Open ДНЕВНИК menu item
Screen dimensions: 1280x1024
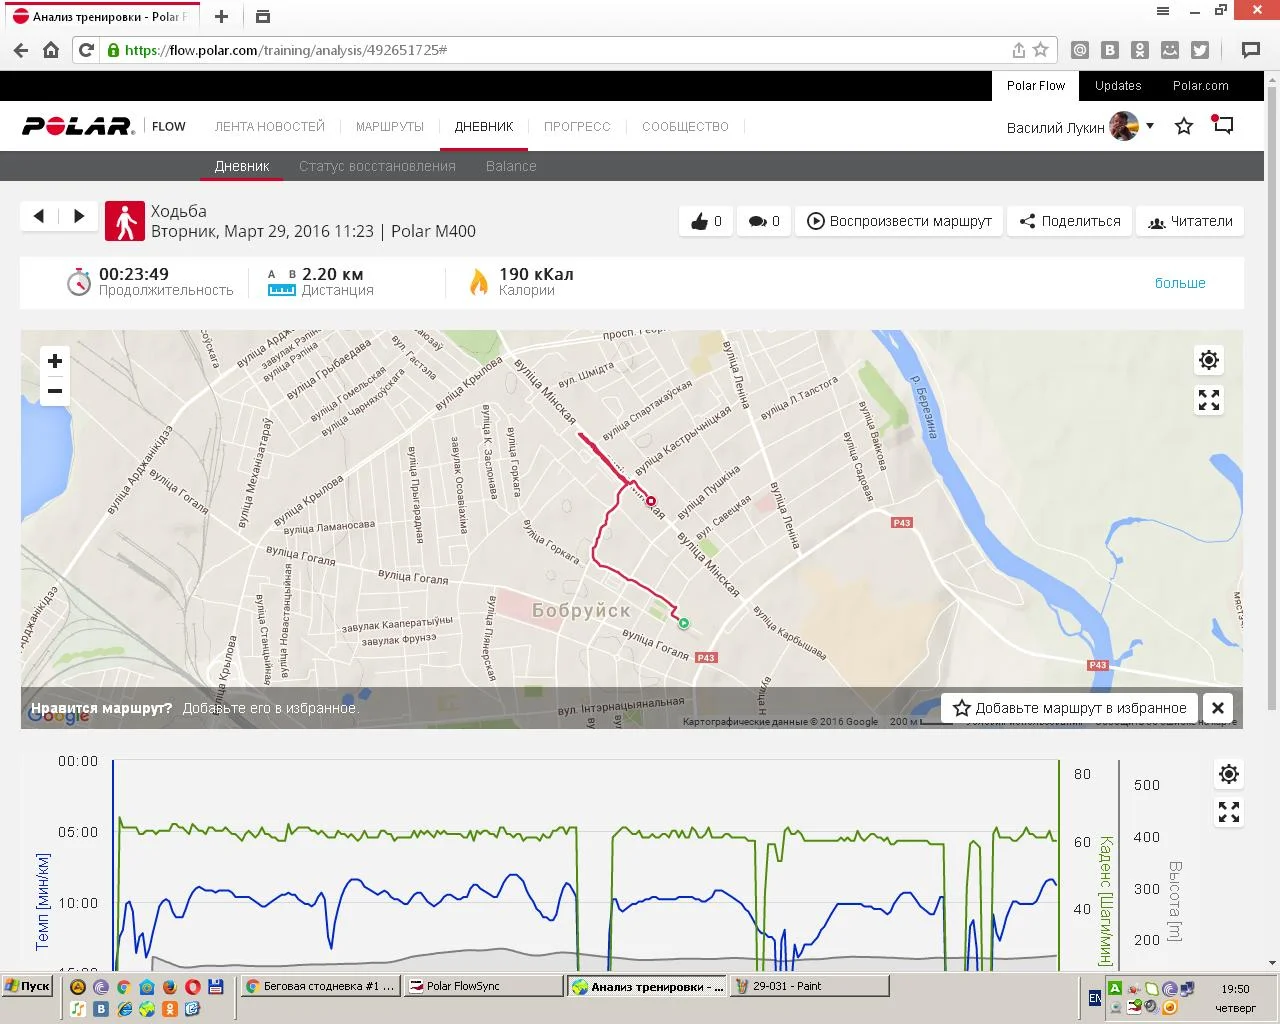click(484, 127)
